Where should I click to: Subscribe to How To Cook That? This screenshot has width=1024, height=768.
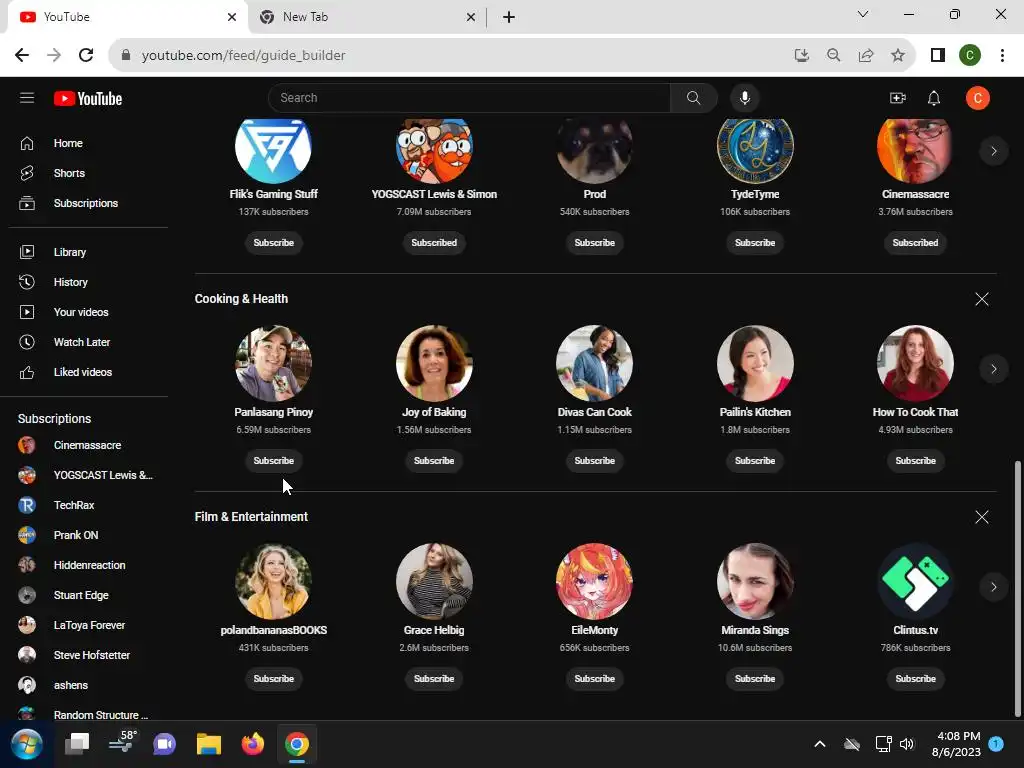coord(916,461)
